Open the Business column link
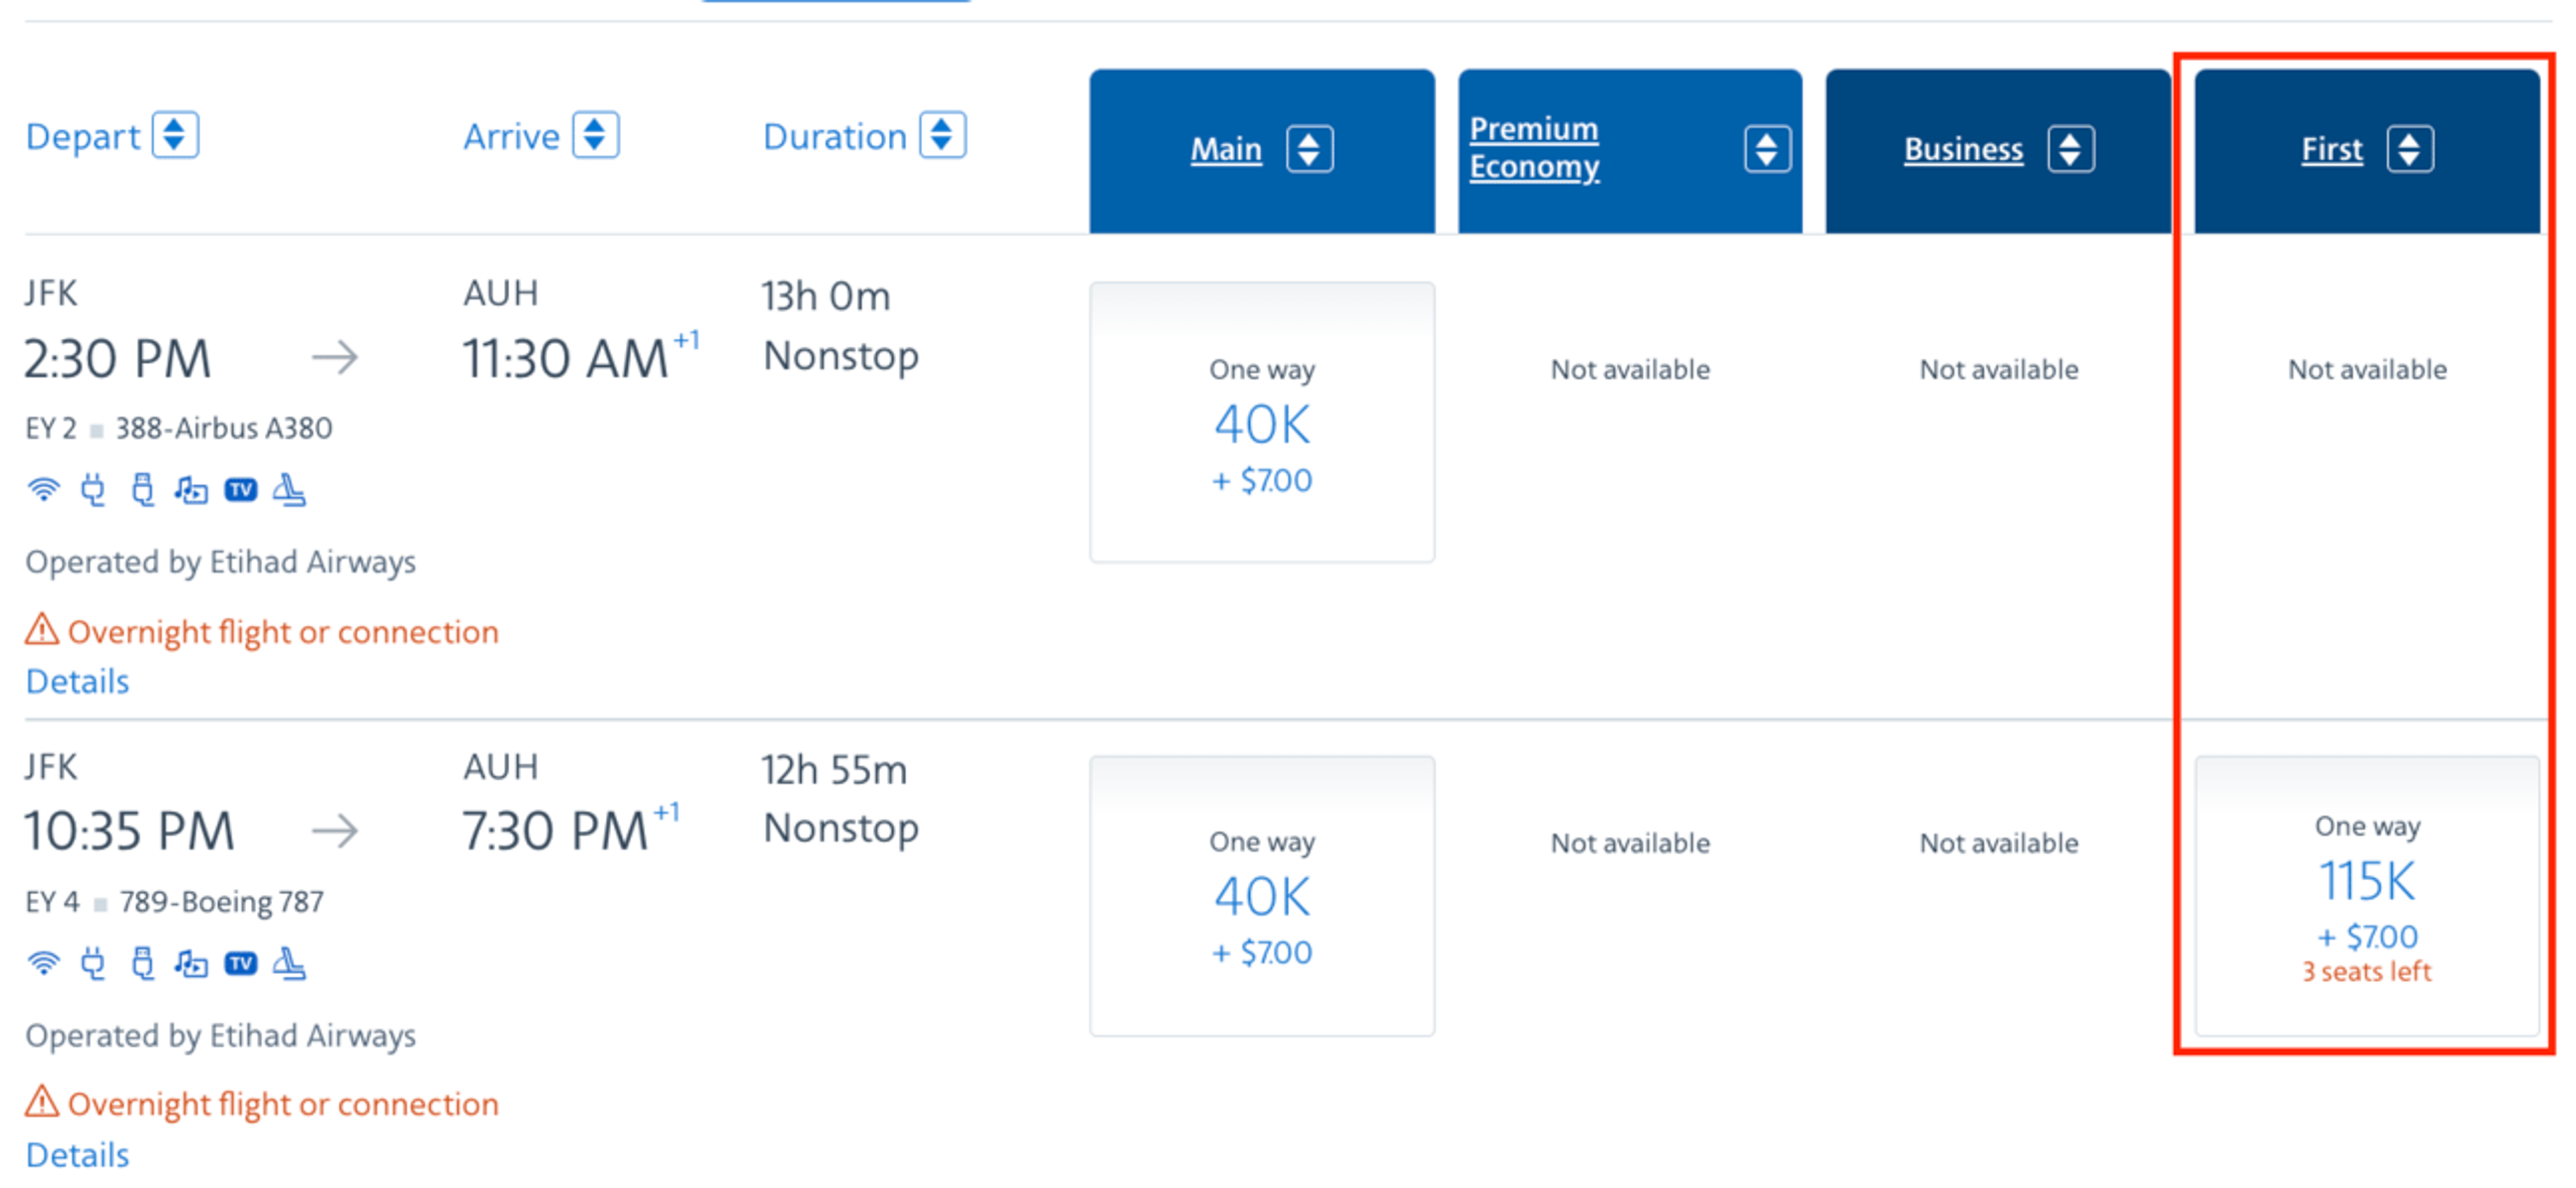Viewport: 2576px width, 1188px height. tap(1963, 149)
